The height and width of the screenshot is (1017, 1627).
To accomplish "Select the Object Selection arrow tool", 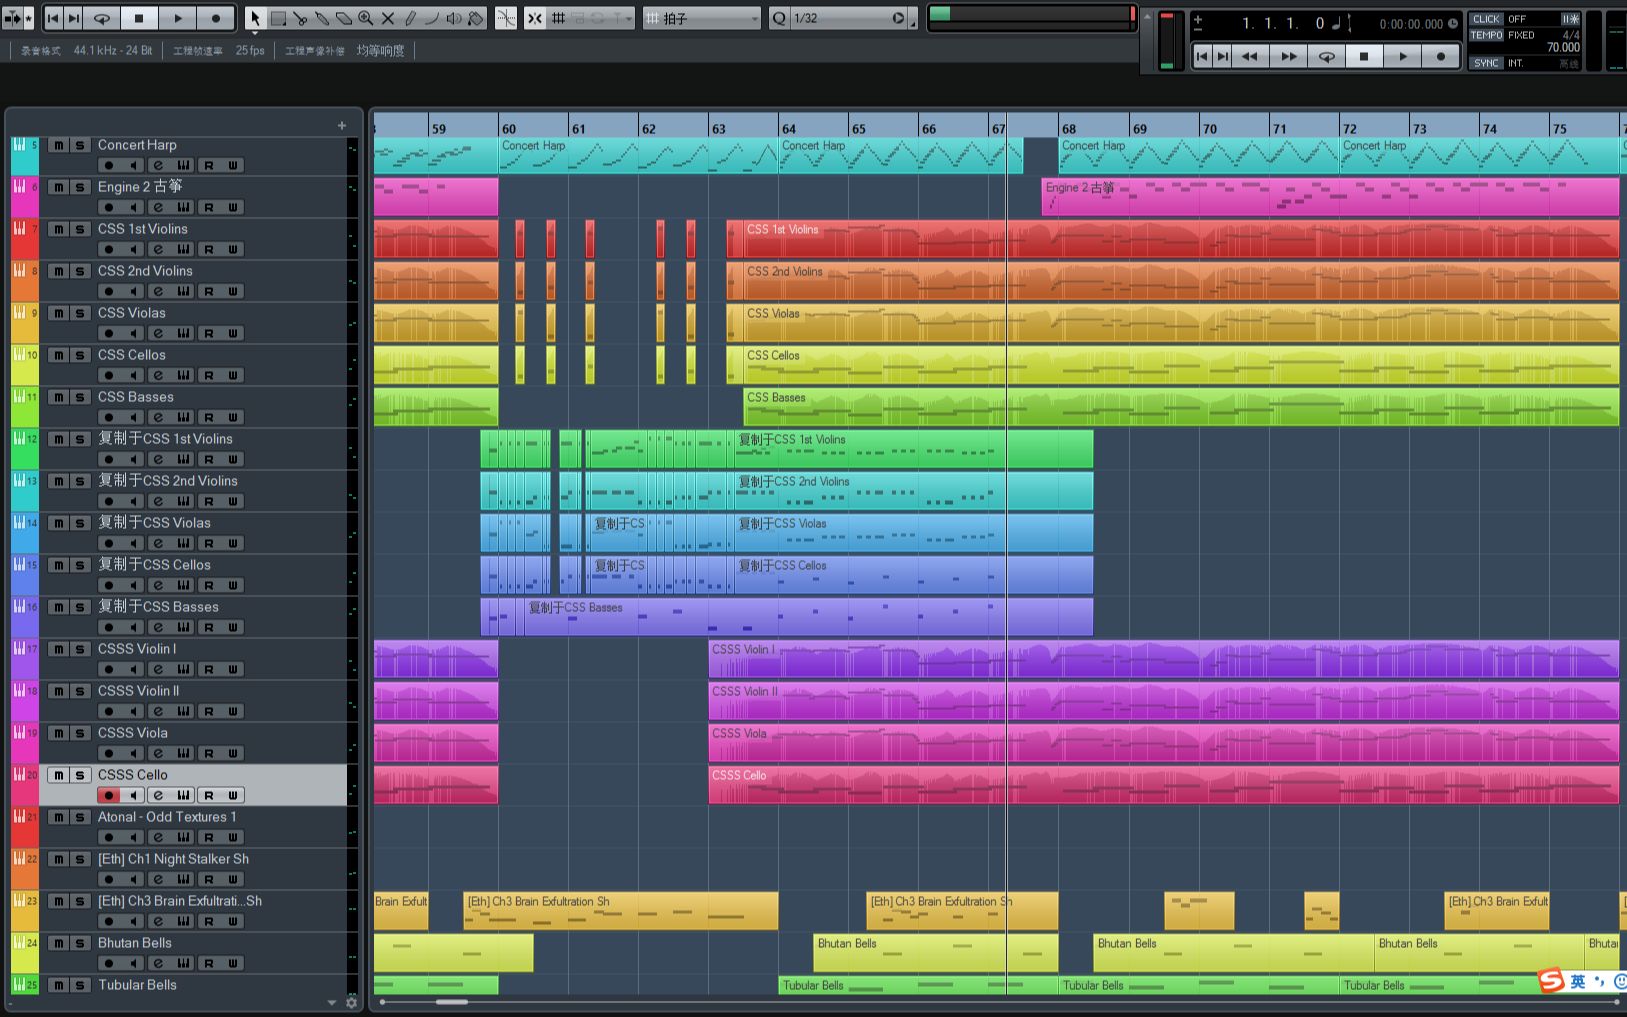I will 255,18.
